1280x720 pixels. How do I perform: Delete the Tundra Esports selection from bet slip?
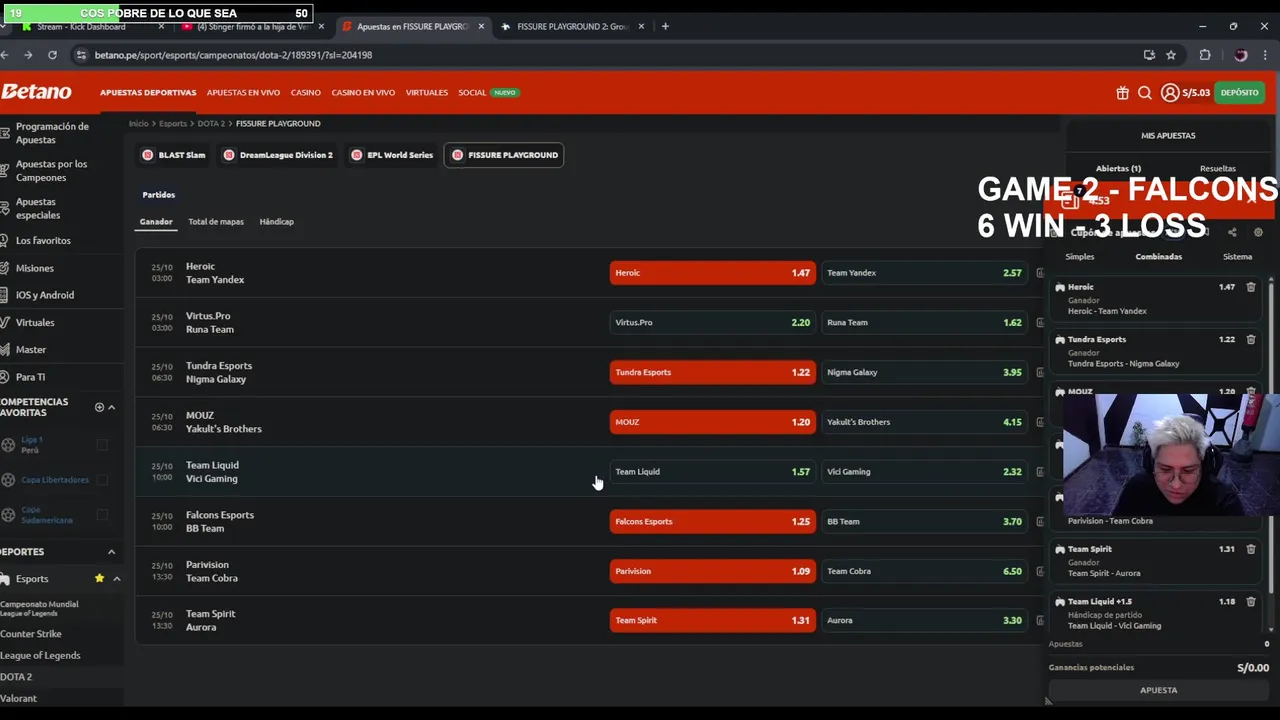click(x=1250, y=339)
